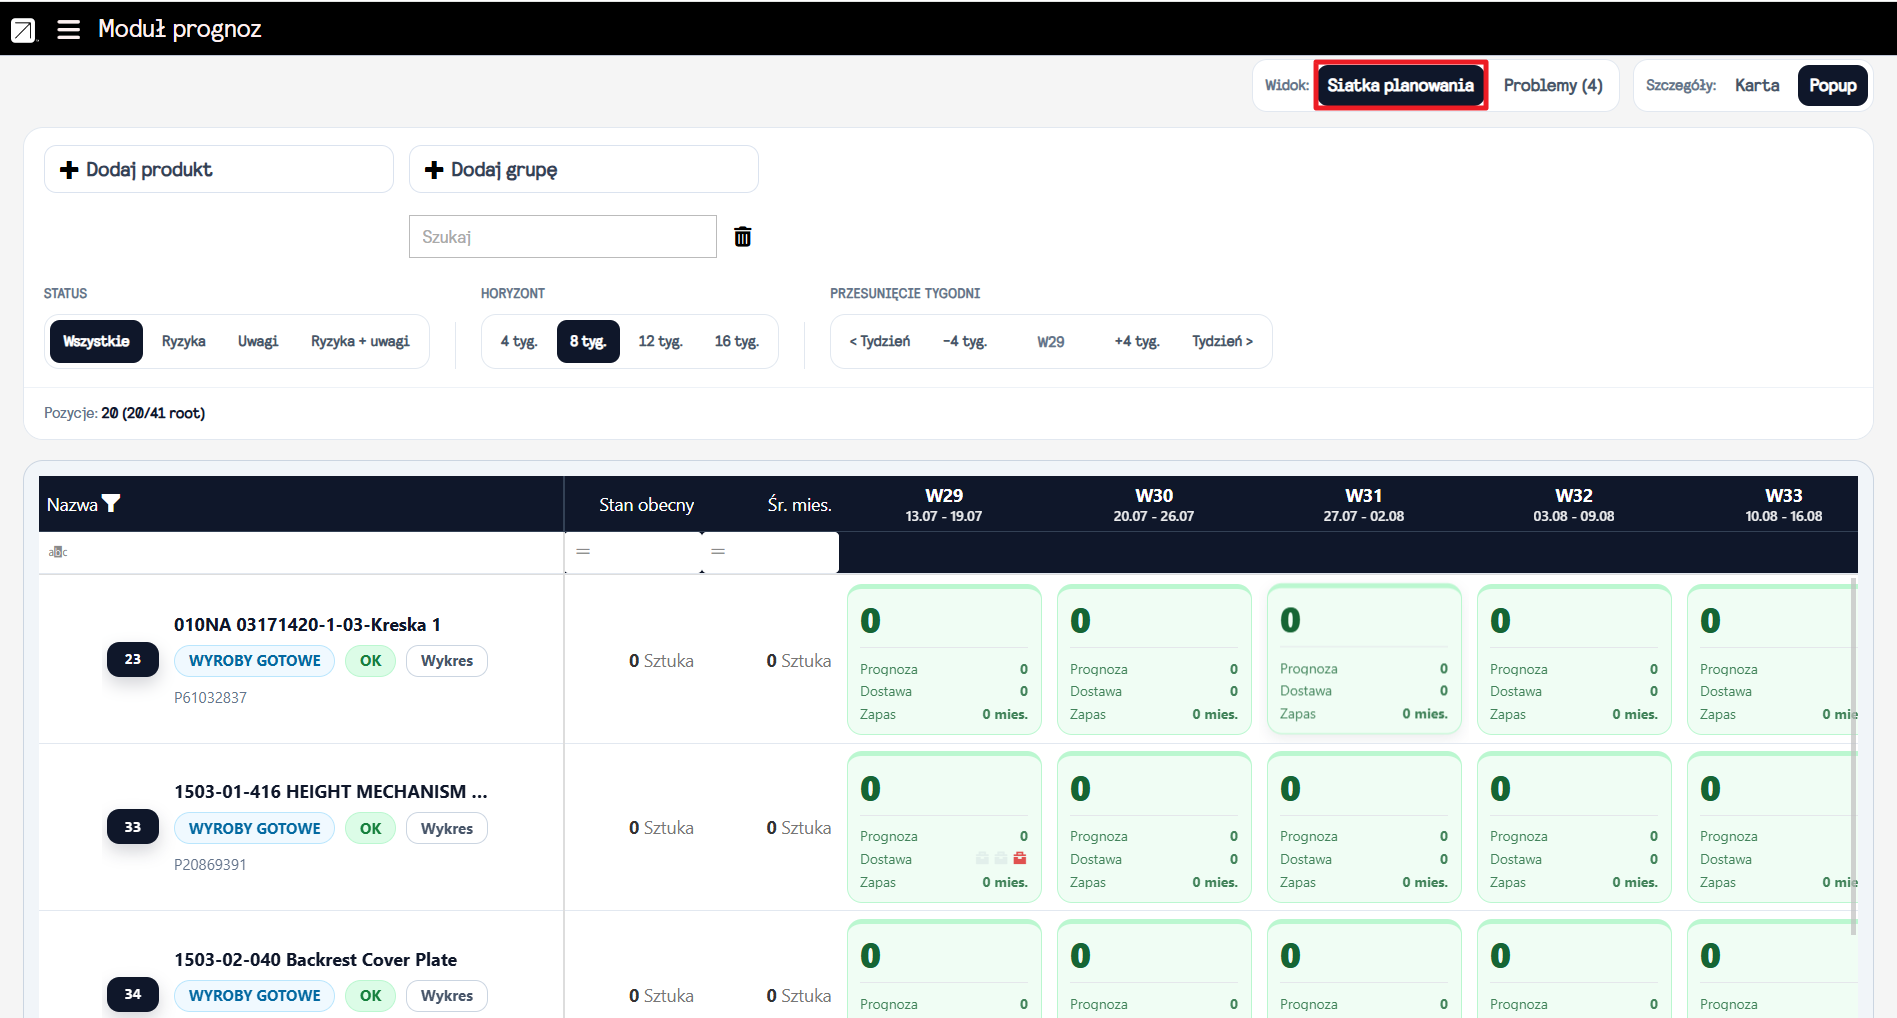Switch view to Problemy (4)

pyautogui.click(x=1553, y=85)
